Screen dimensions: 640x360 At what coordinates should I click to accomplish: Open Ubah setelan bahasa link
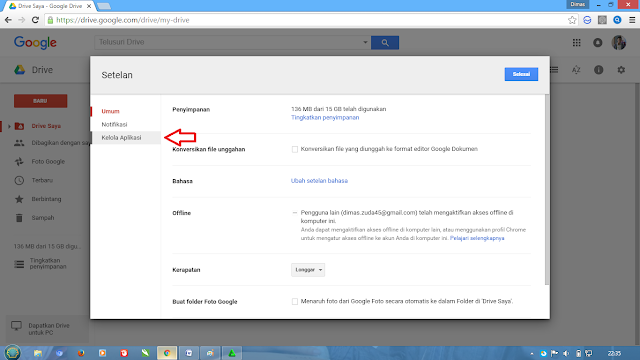tap(319, 181)
